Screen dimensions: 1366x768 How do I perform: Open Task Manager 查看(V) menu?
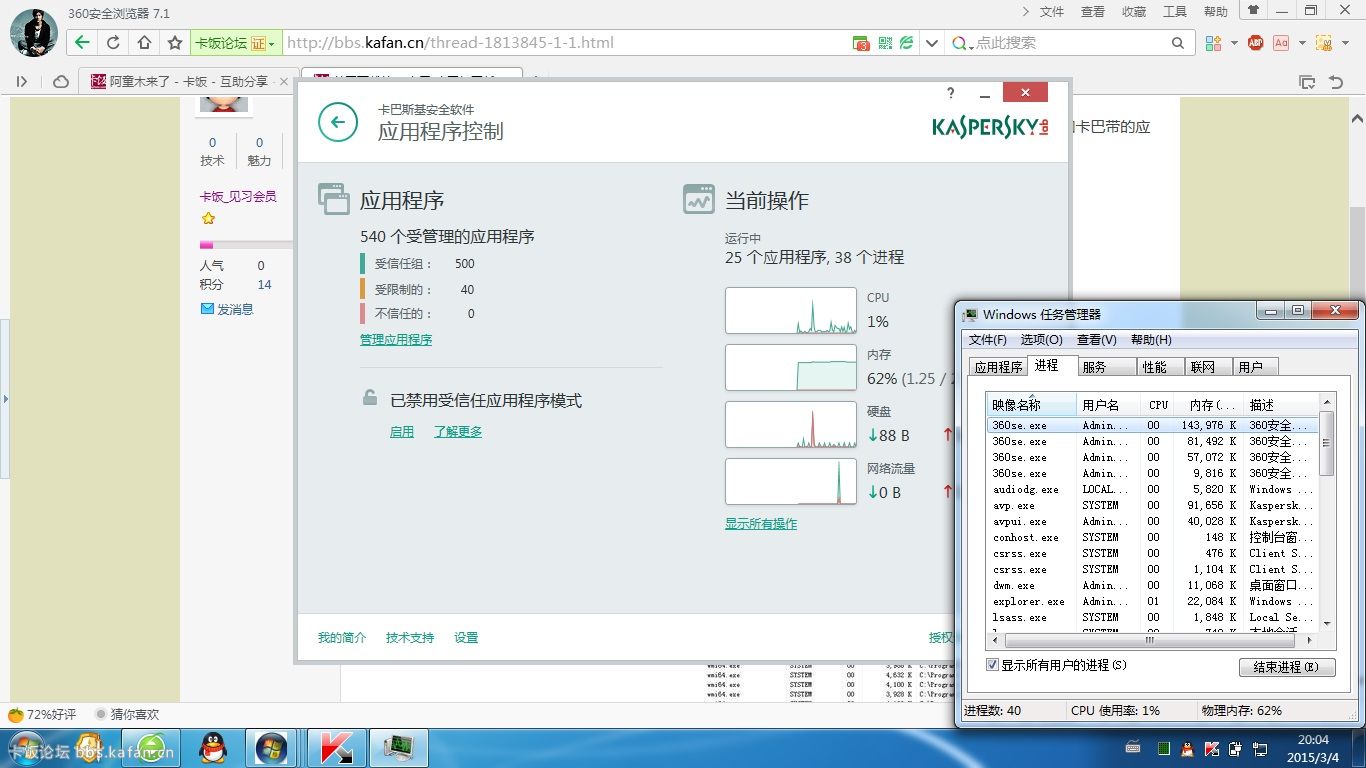(1097, 340)
